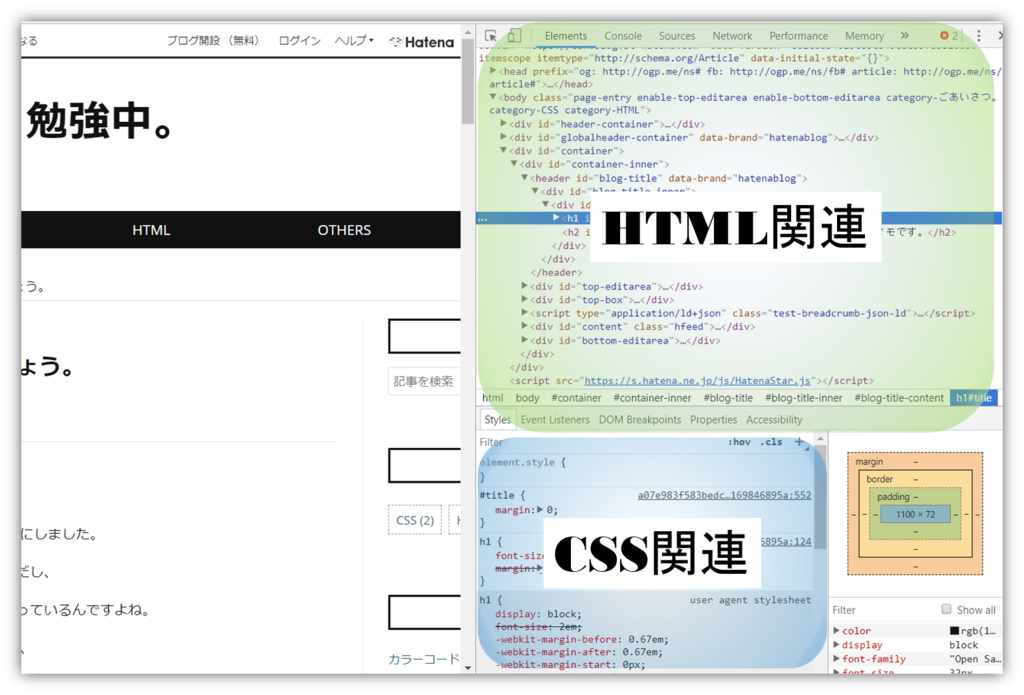1024x695 pixels.
Task: Click the ログイン link
Action: pyautogui.click(x=299, y=40)
